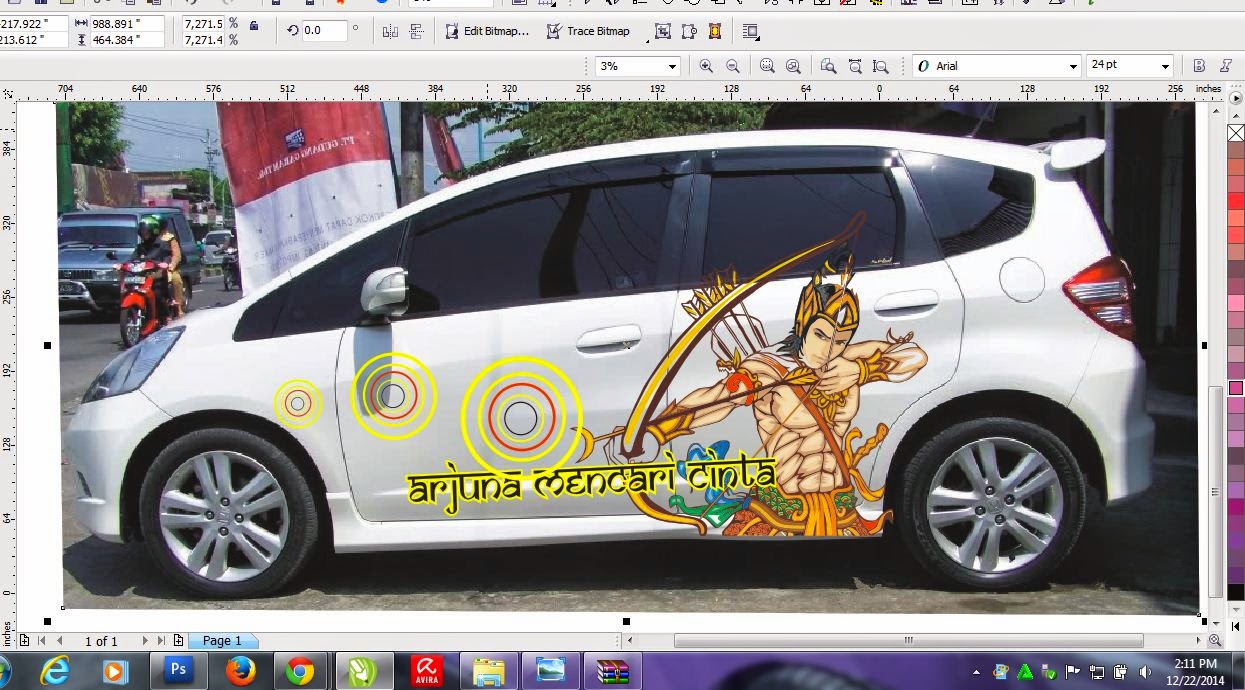The width and height of the screenshot is (1245, 690).
Task: Click the Edit Bitmap button
Action: click(487, 31)
